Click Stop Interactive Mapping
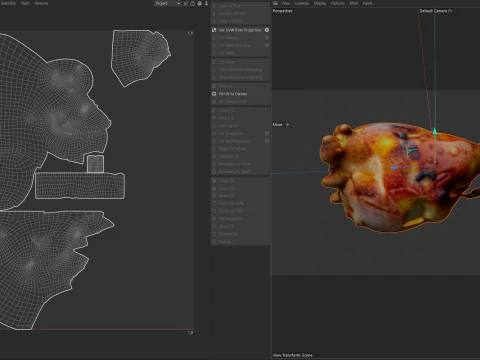480x360 pixels. point(240,77)
